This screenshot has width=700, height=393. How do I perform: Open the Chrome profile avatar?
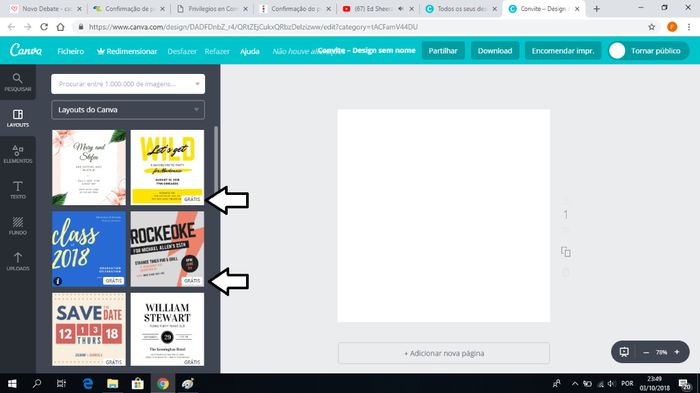pyautogui.click(x=672, y=27)
